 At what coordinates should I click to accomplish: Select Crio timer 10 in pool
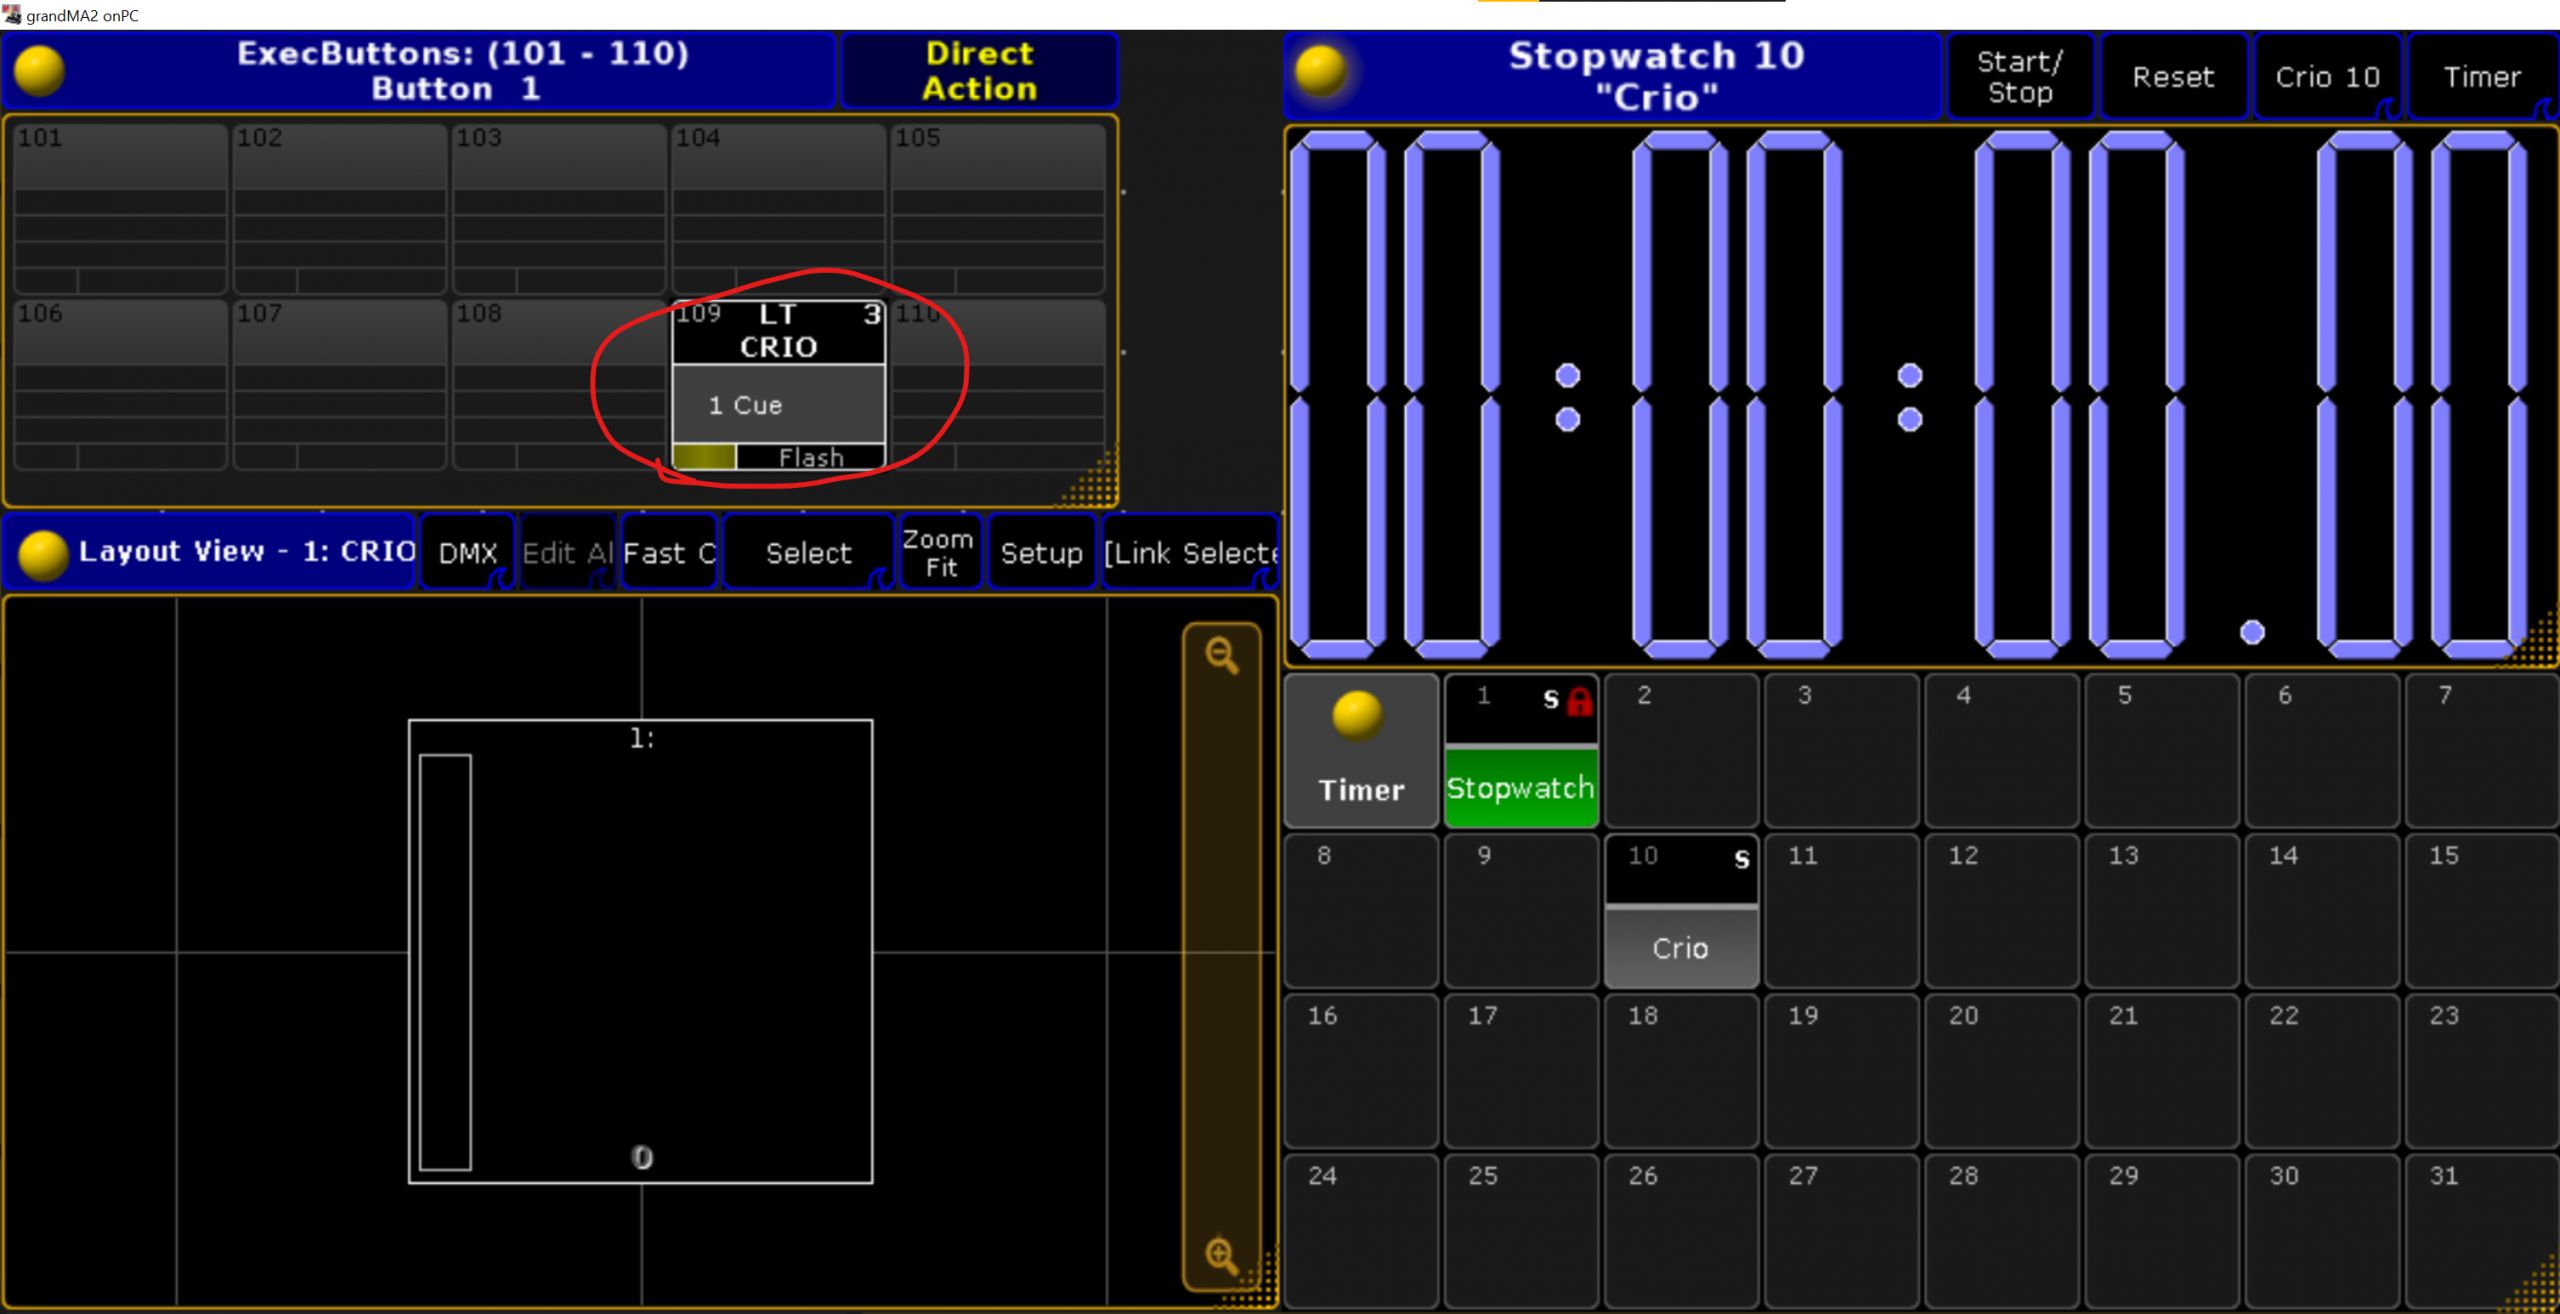[x=1681, y=911]
